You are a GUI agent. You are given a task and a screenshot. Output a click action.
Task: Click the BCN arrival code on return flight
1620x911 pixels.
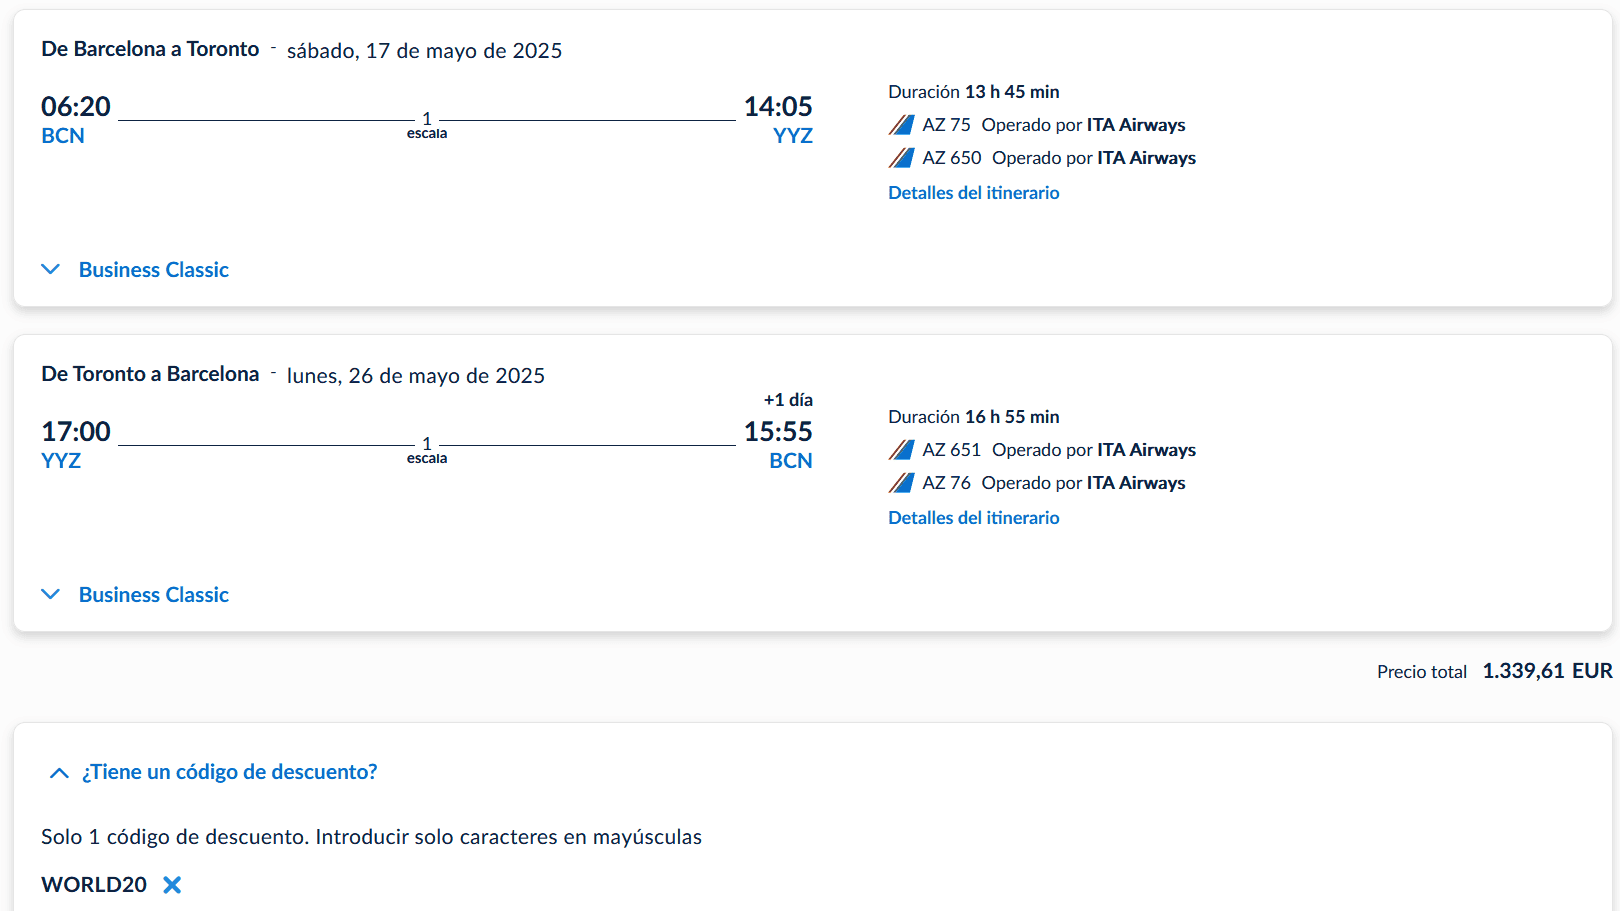click(x=790, y=461)
